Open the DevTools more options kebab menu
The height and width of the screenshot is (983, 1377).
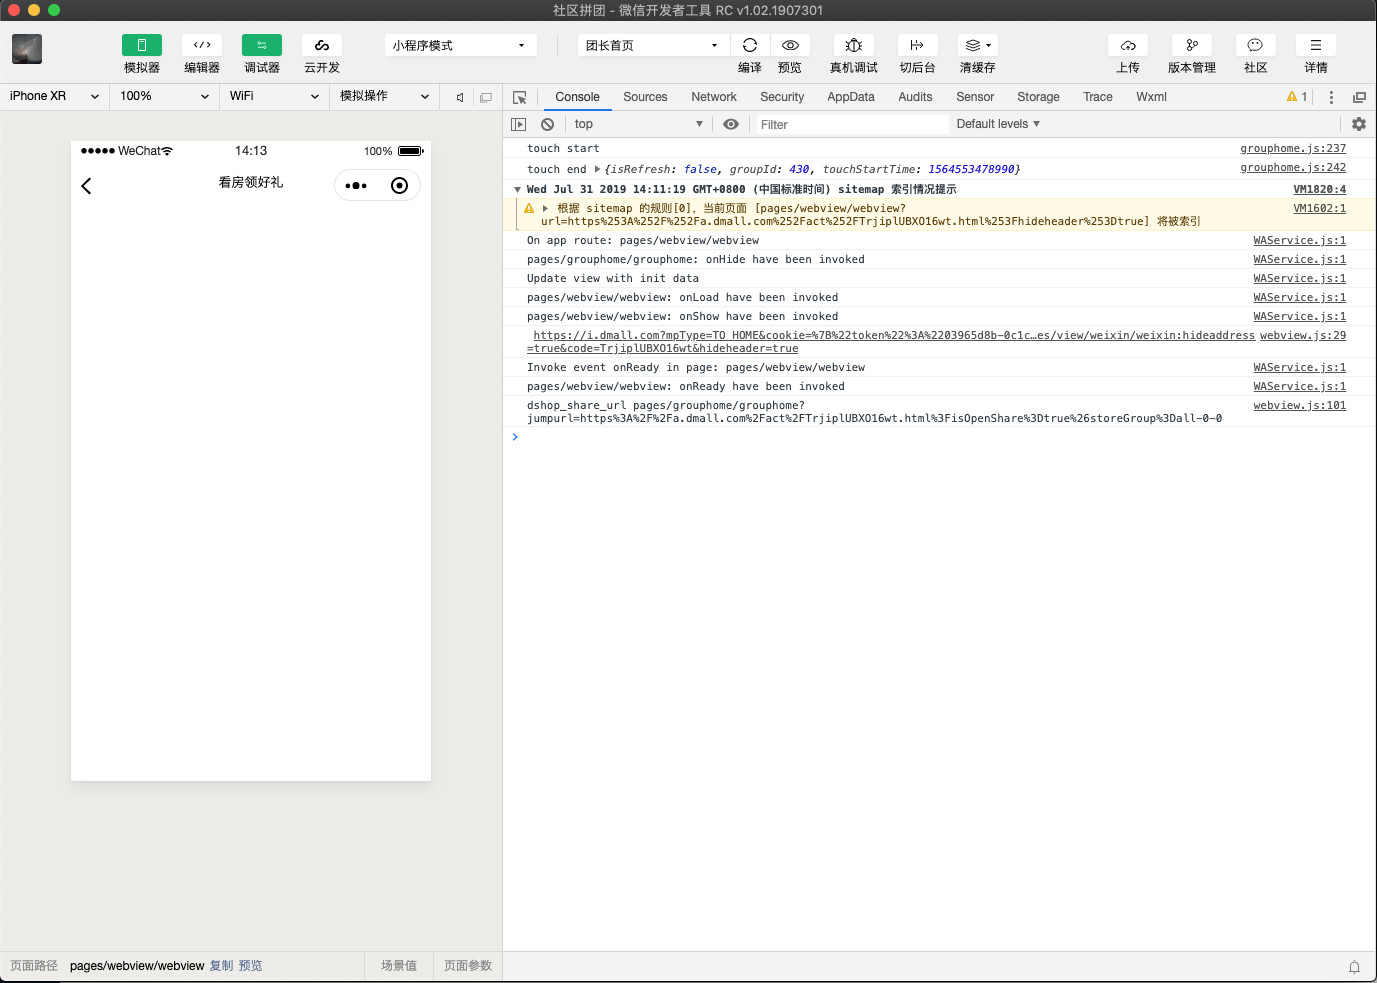click(1331, 97)
